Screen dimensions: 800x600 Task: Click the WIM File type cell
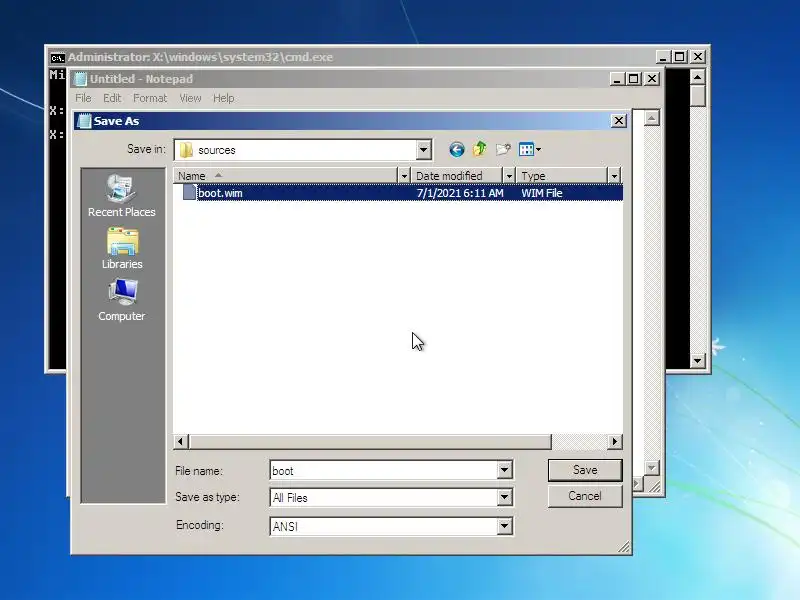click(x=541, y=193)
